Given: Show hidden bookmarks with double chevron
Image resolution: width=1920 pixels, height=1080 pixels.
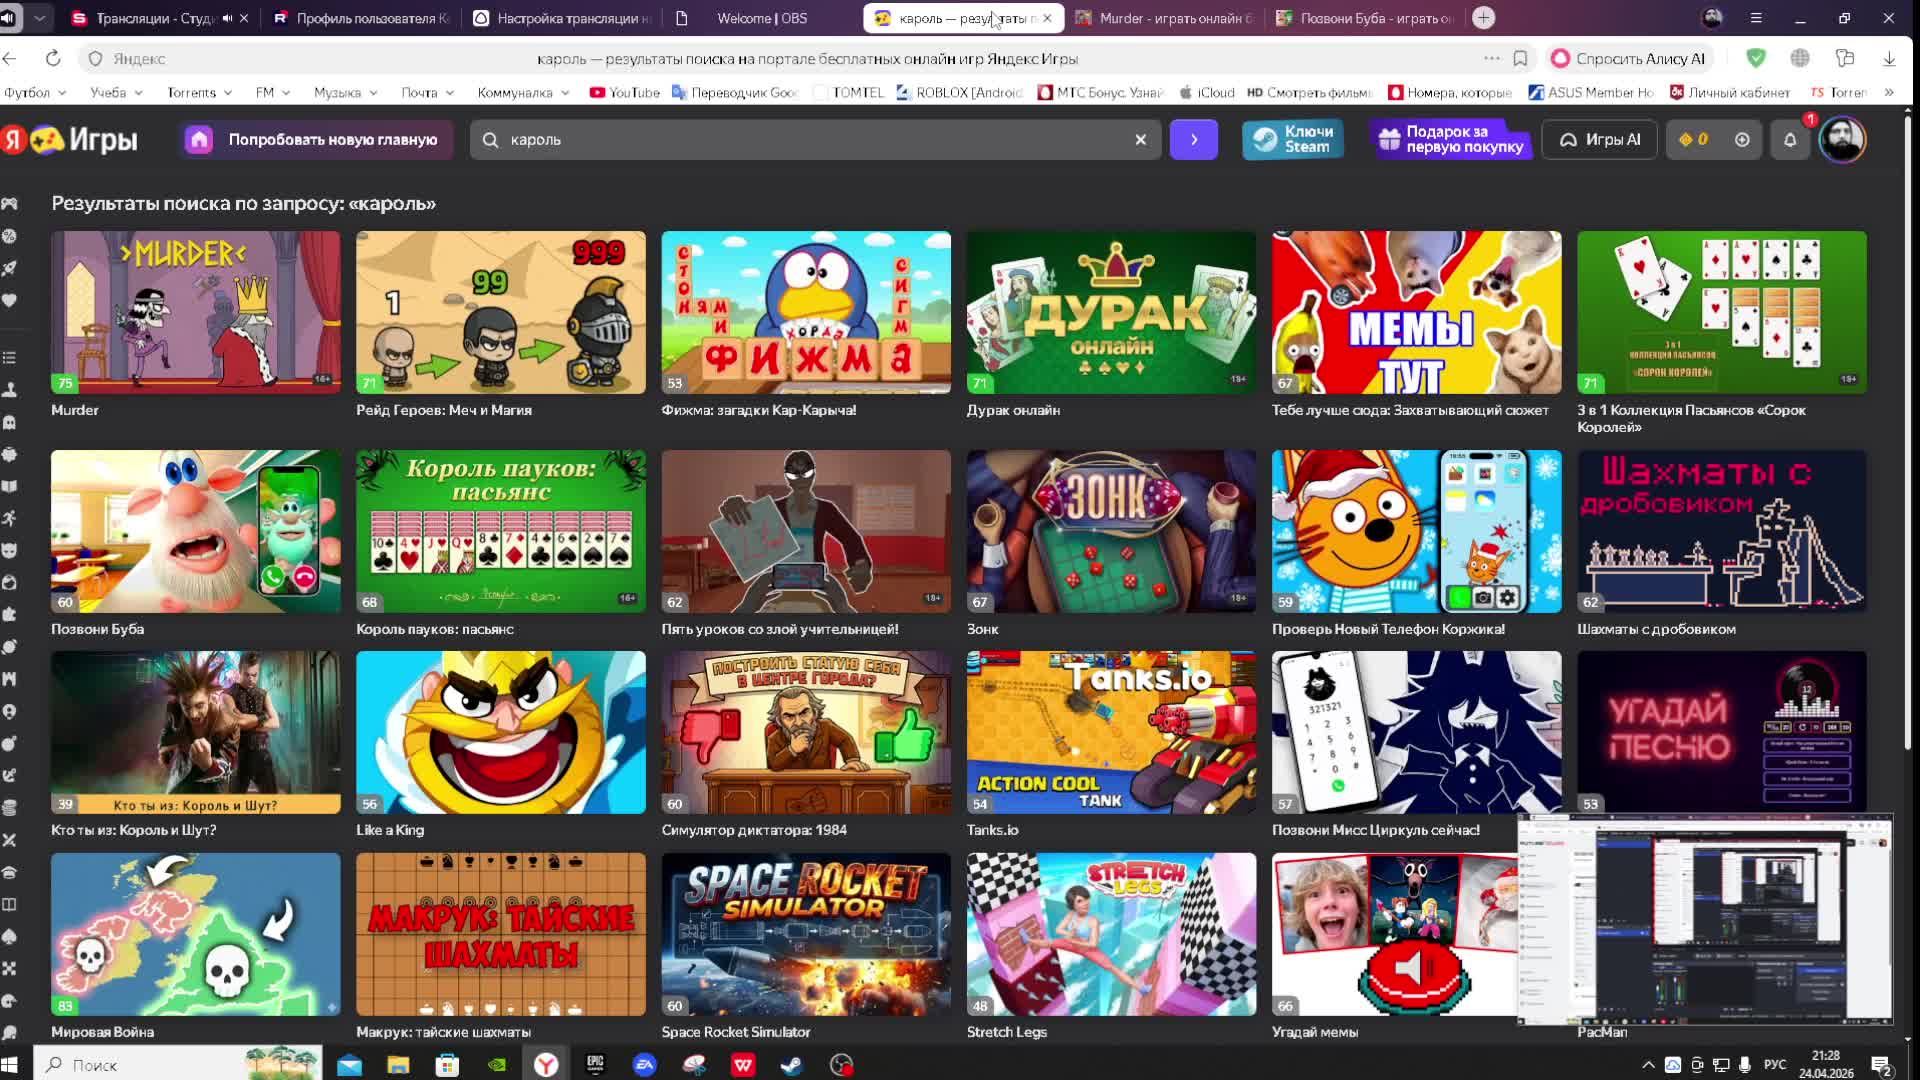Looking at the screenshot, I should point(1889,93).
